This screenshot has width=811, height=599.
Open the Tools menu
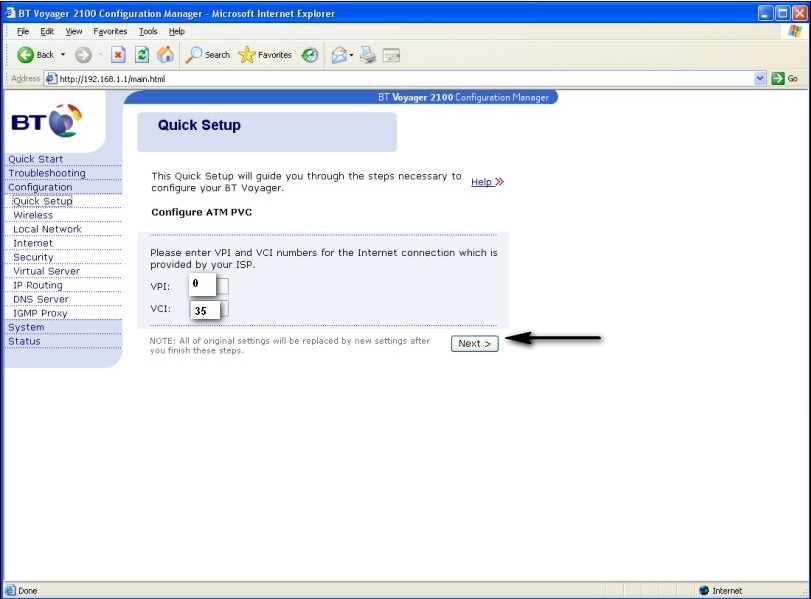[148, 31]
